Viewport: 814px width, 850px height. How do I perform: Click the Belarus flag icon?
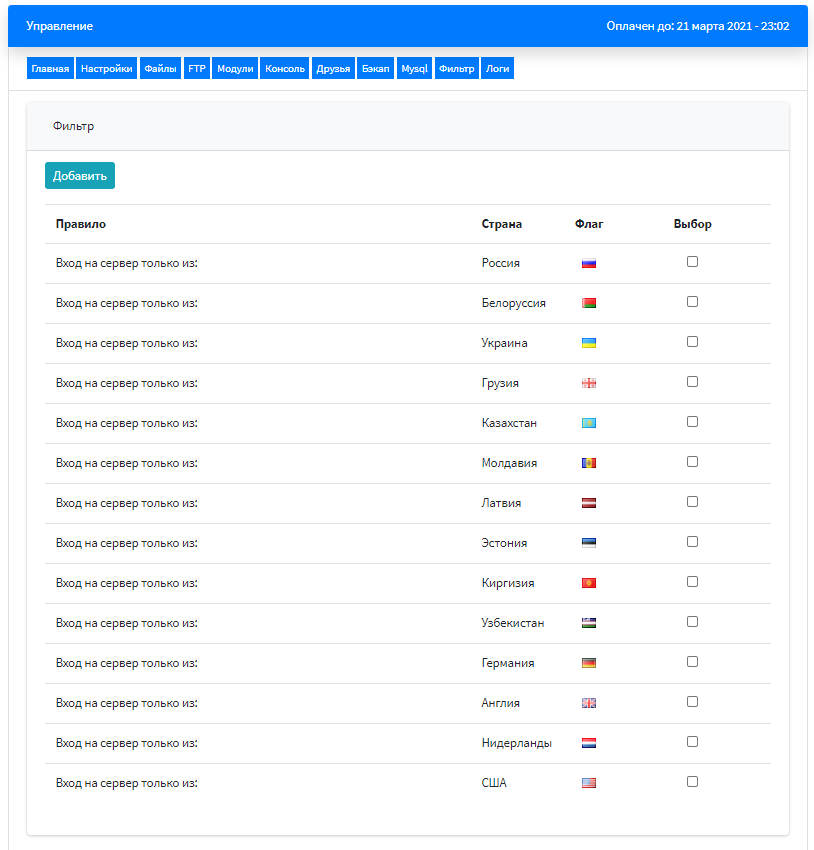click(x=589, y=303)
